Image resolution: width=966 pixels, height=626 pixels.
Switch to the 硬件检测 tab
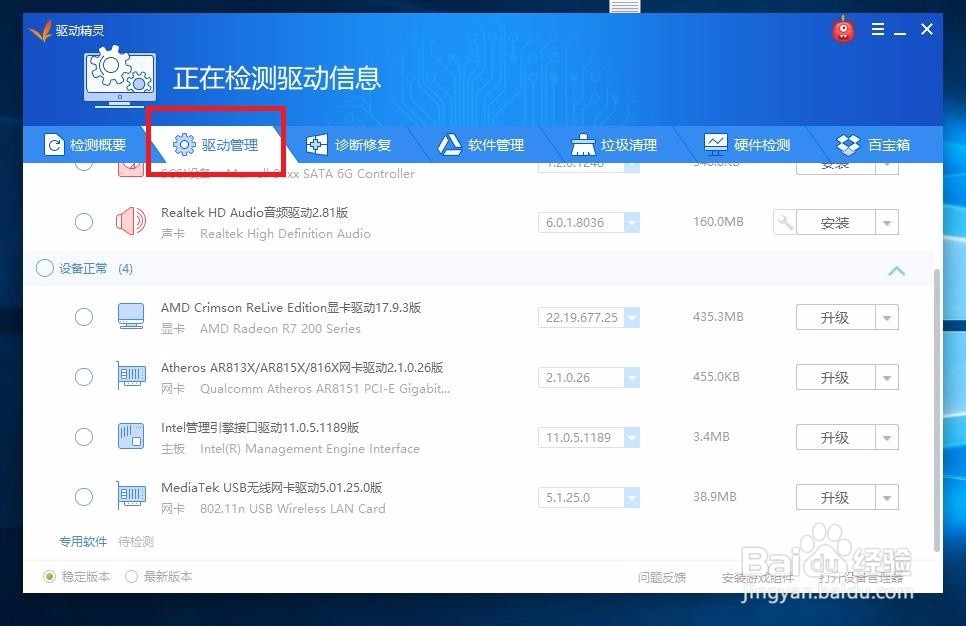[x=747, y=145]
